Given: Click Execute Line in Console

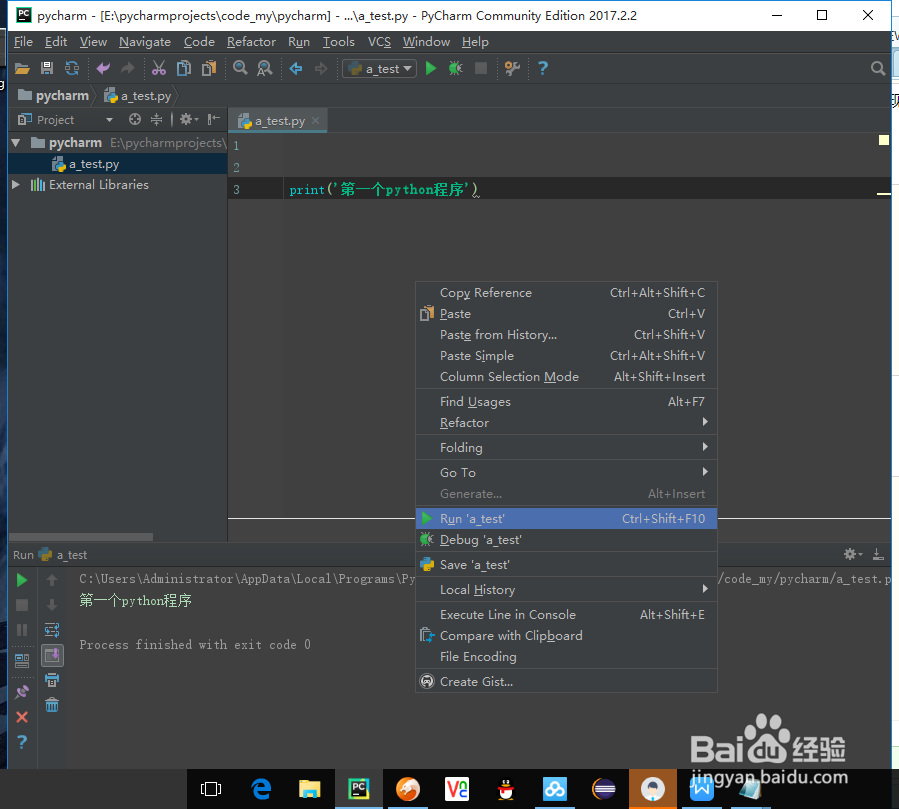Looking at the screenshot, I should 566,615.
